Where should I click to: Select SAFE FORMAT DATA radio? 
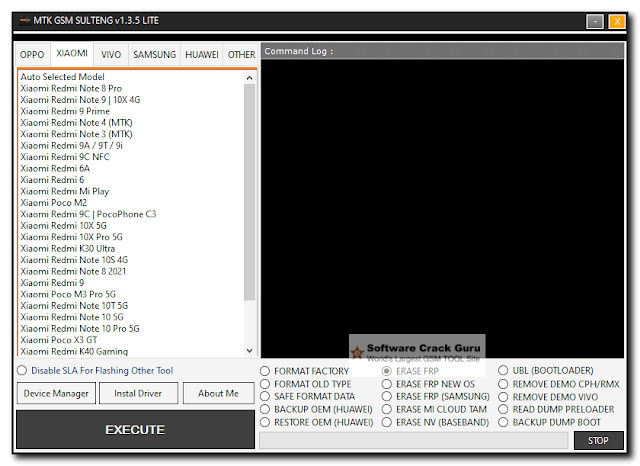308,396
